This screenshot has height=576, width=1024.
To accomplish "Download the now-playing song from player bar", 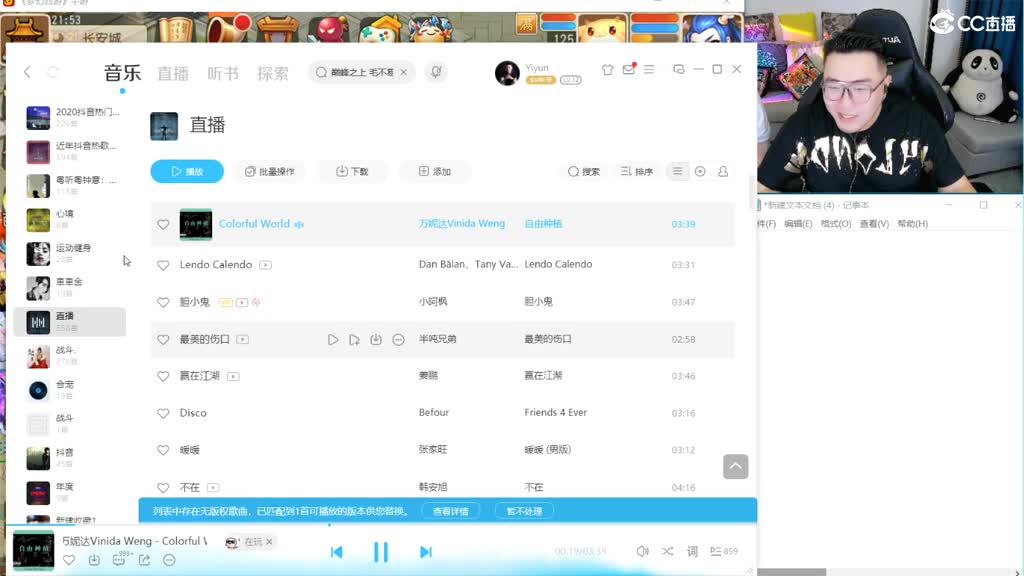I will [94, 560].
